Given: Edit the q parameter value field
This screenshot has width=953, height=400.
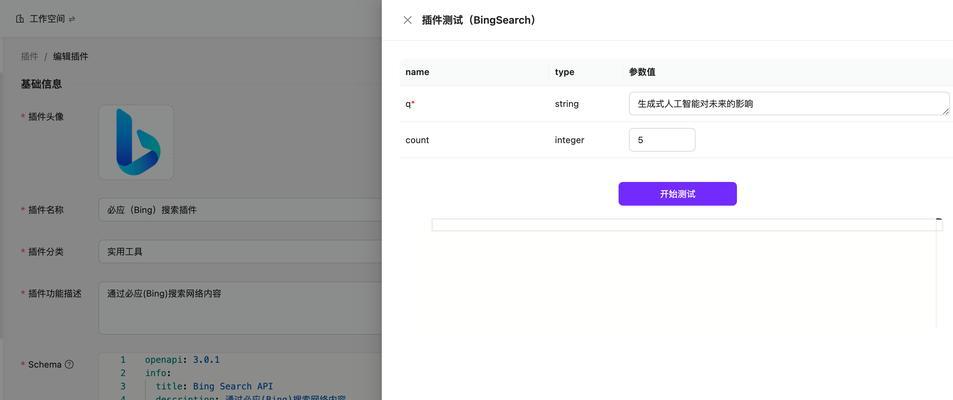Looking at the screenshot, I should (789, 104).
